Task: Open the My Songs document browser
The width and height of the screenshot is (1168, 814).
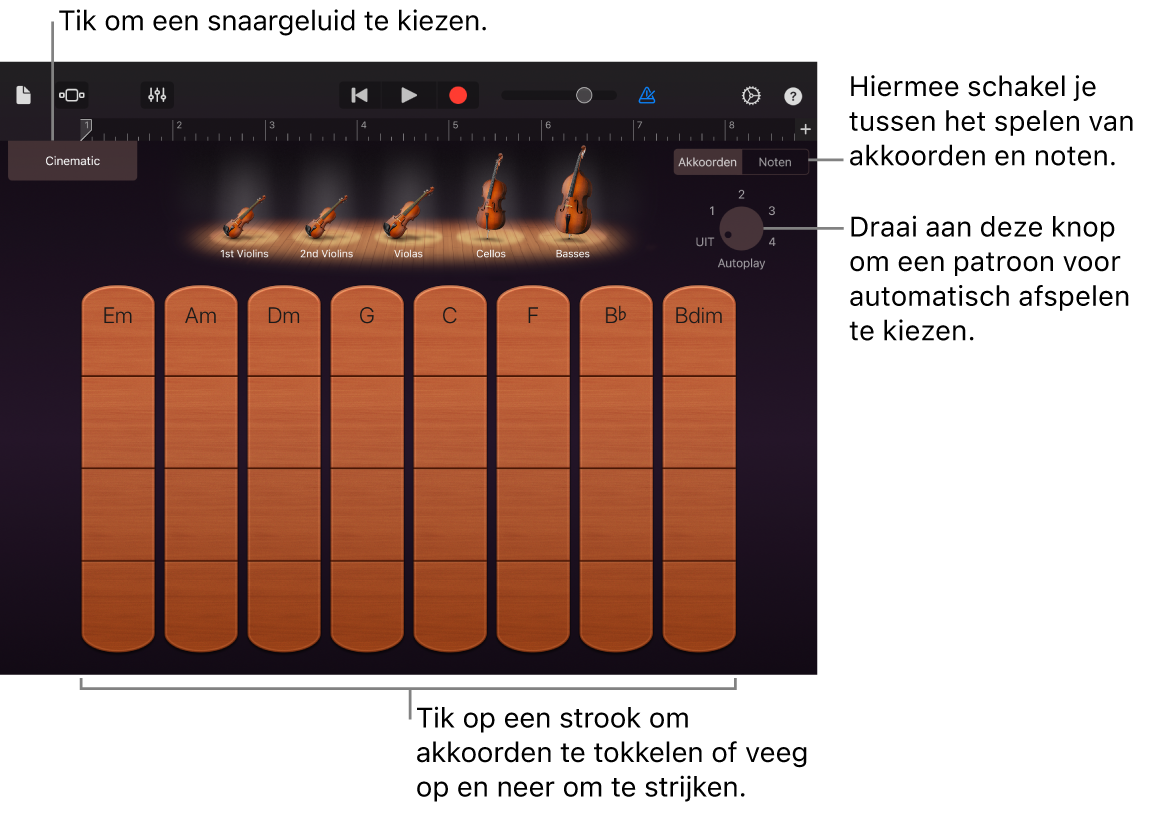Action: [x=22, y=95]
